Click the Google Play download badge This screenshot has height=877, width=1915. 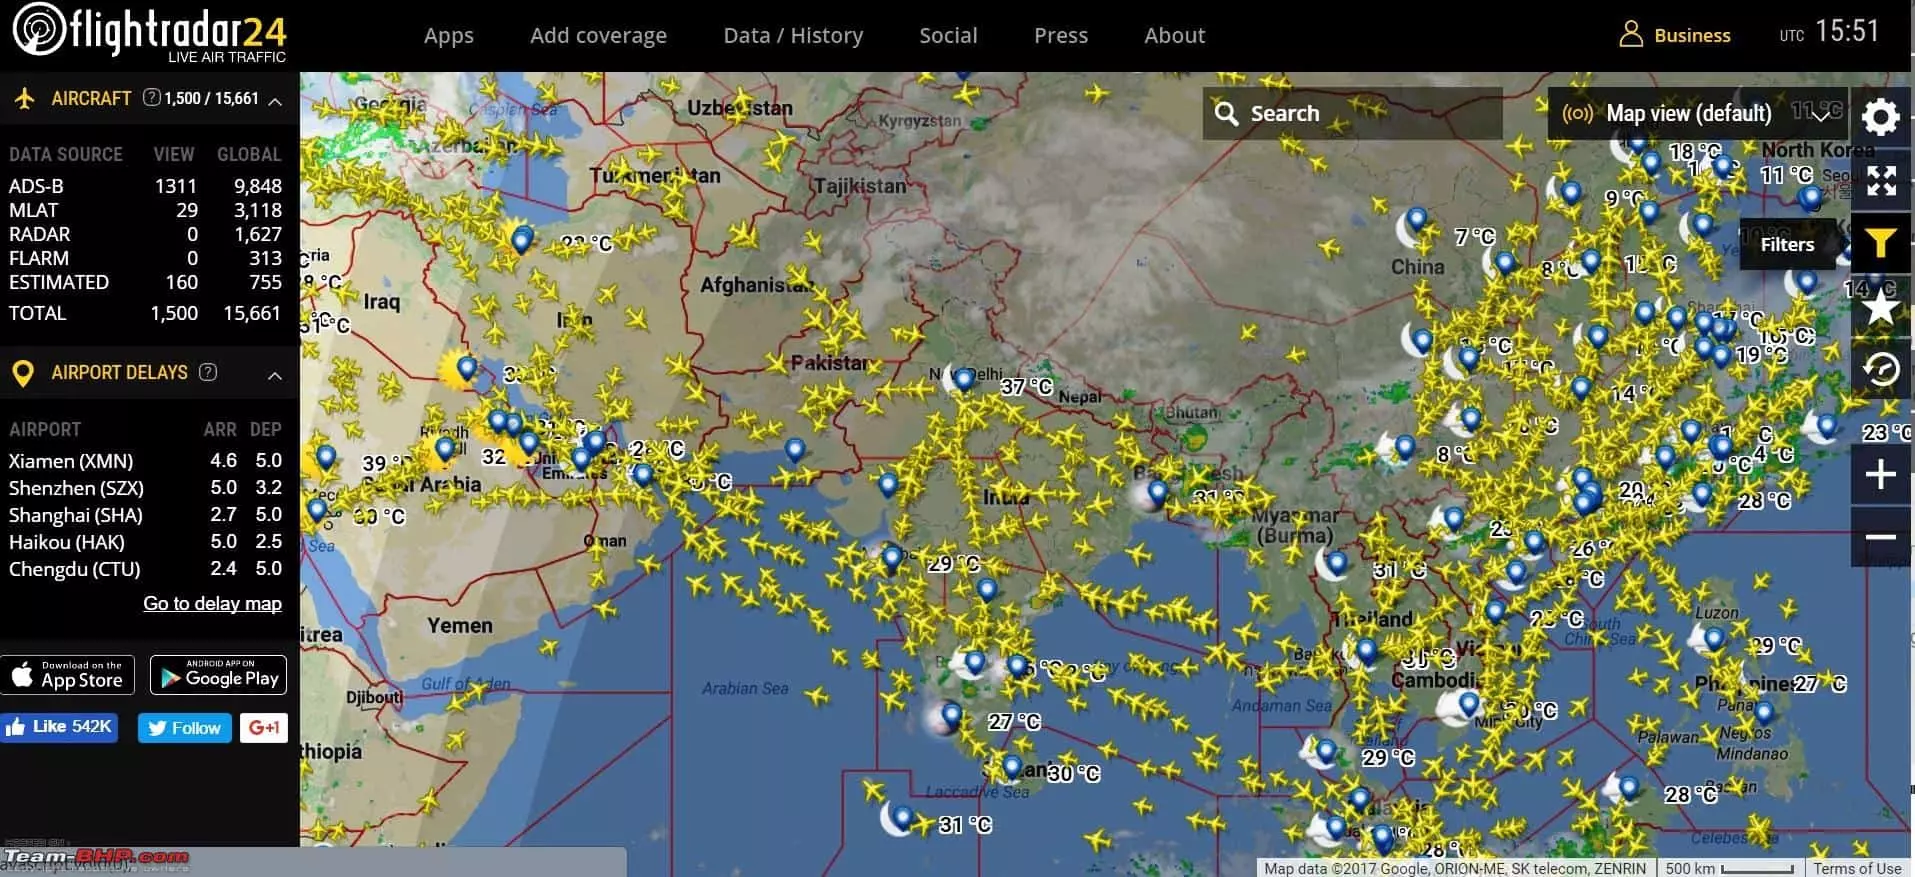point(218,675)
